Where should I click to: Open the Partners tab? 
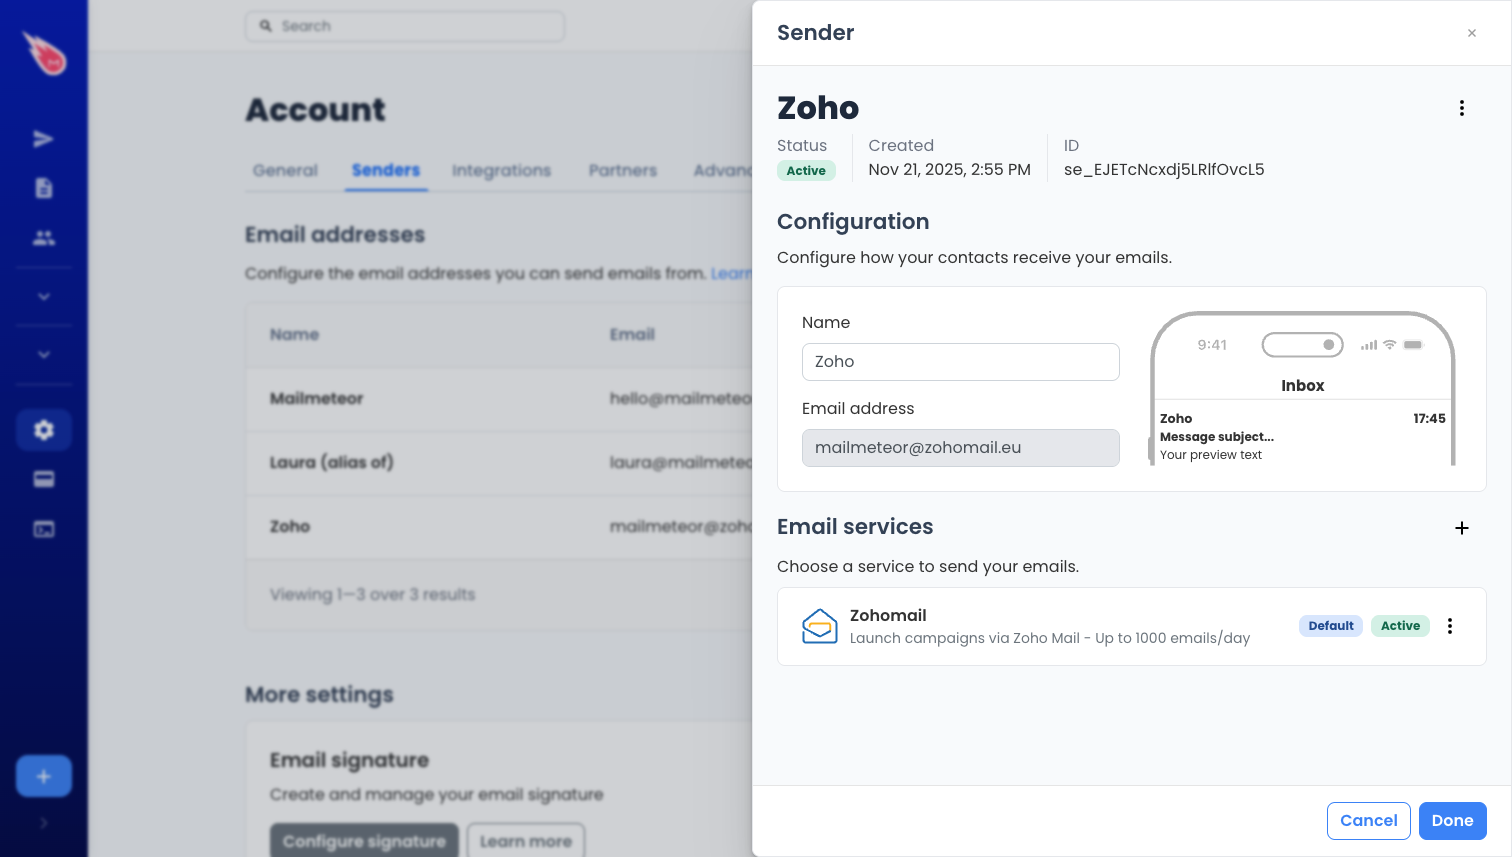(x=622, y=171)
